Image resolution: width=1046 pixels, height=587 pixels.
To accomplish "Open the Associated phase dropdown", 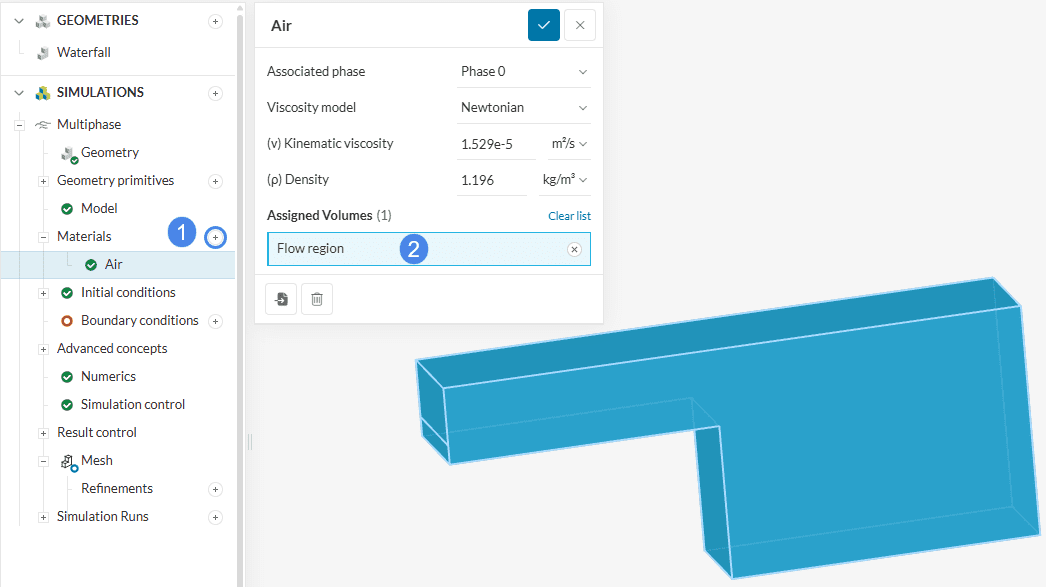I will (x=523, y=72).
